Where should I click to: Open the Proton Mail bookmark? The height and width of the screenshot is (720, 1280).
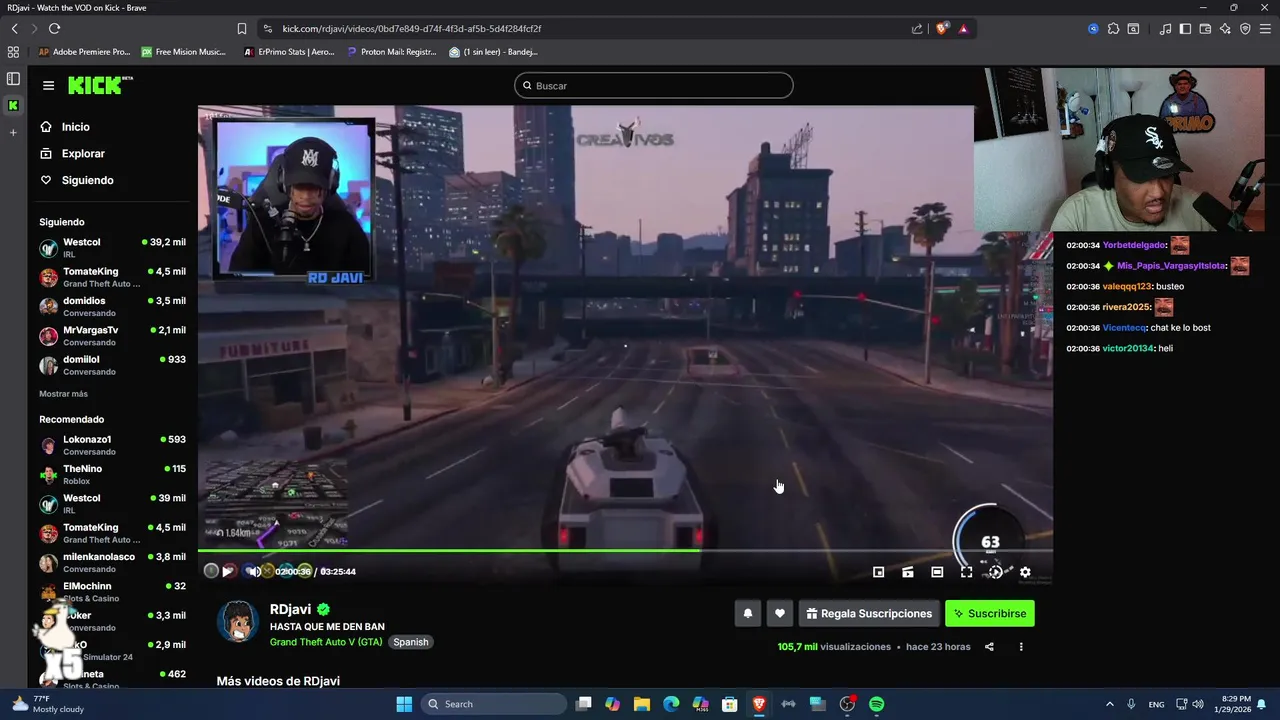coord(392,52)
